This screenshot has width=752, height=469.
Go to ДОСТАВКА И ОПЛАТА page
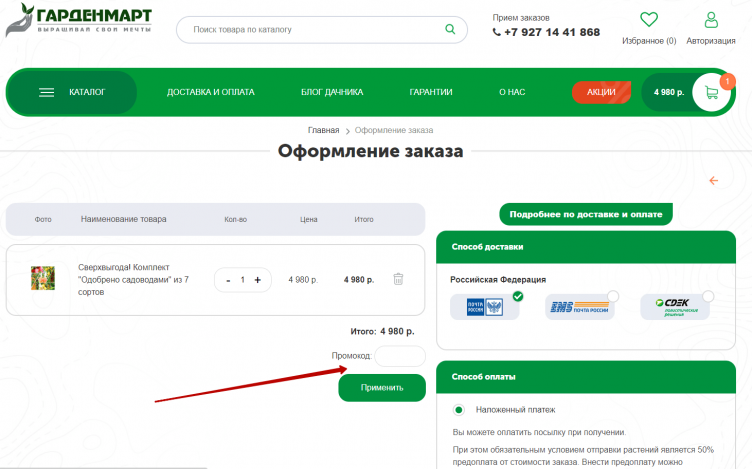pos(211,92)
